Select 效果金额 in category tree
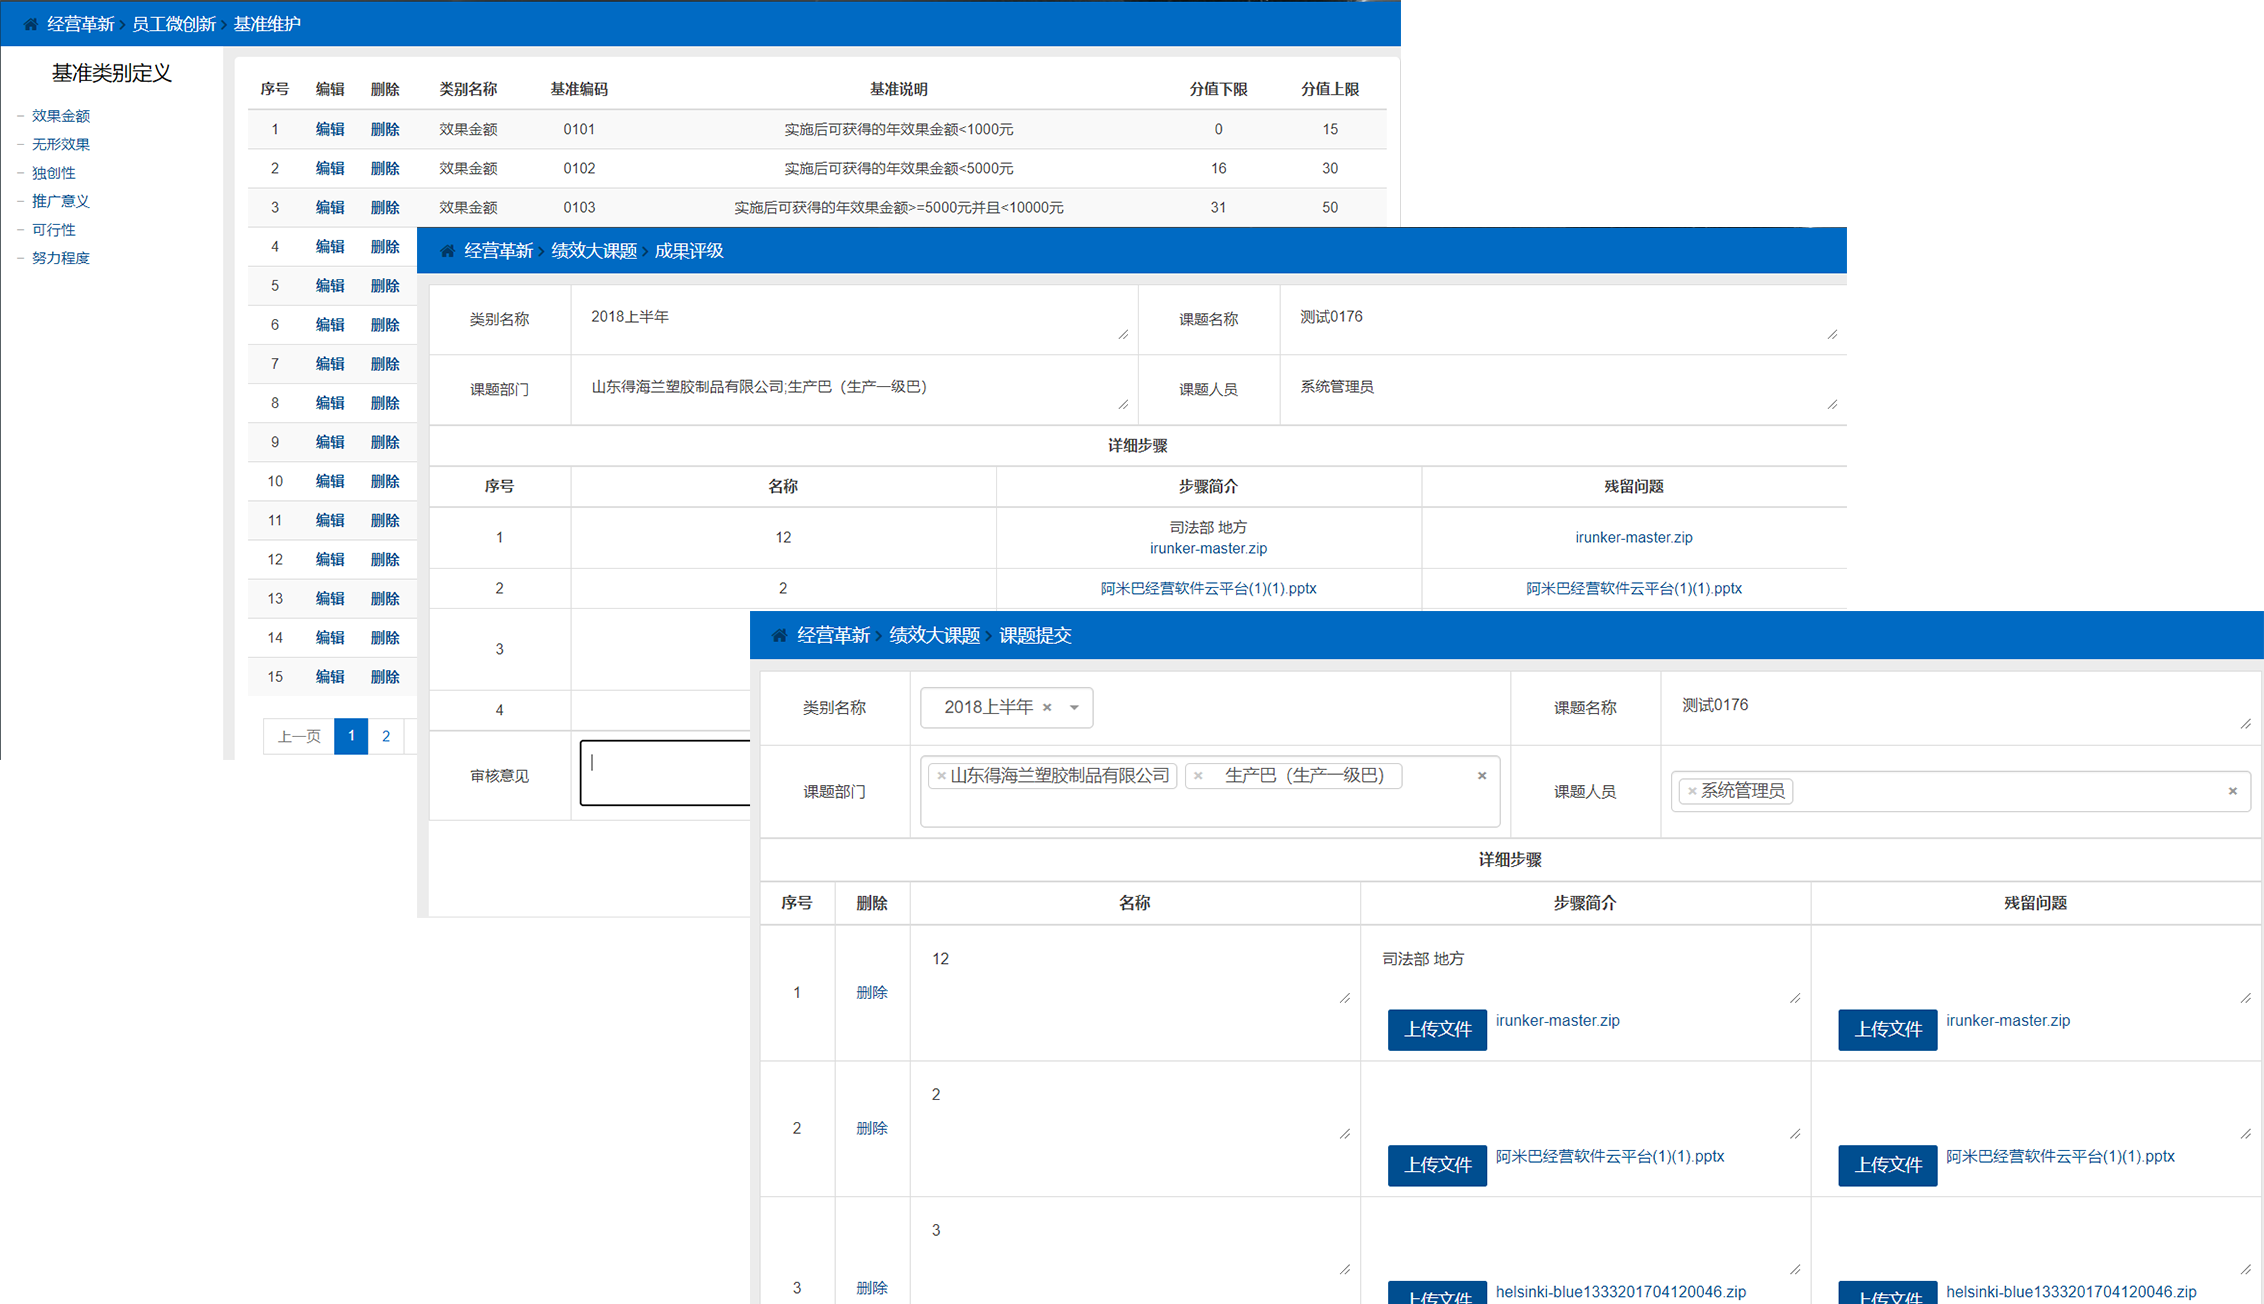 tap(60, 116)
